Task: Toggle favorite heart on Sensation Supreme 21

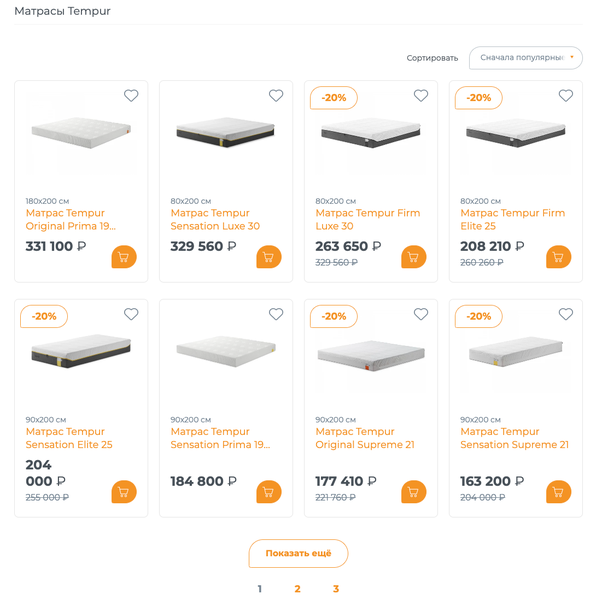Action: [x=566, y=314]
